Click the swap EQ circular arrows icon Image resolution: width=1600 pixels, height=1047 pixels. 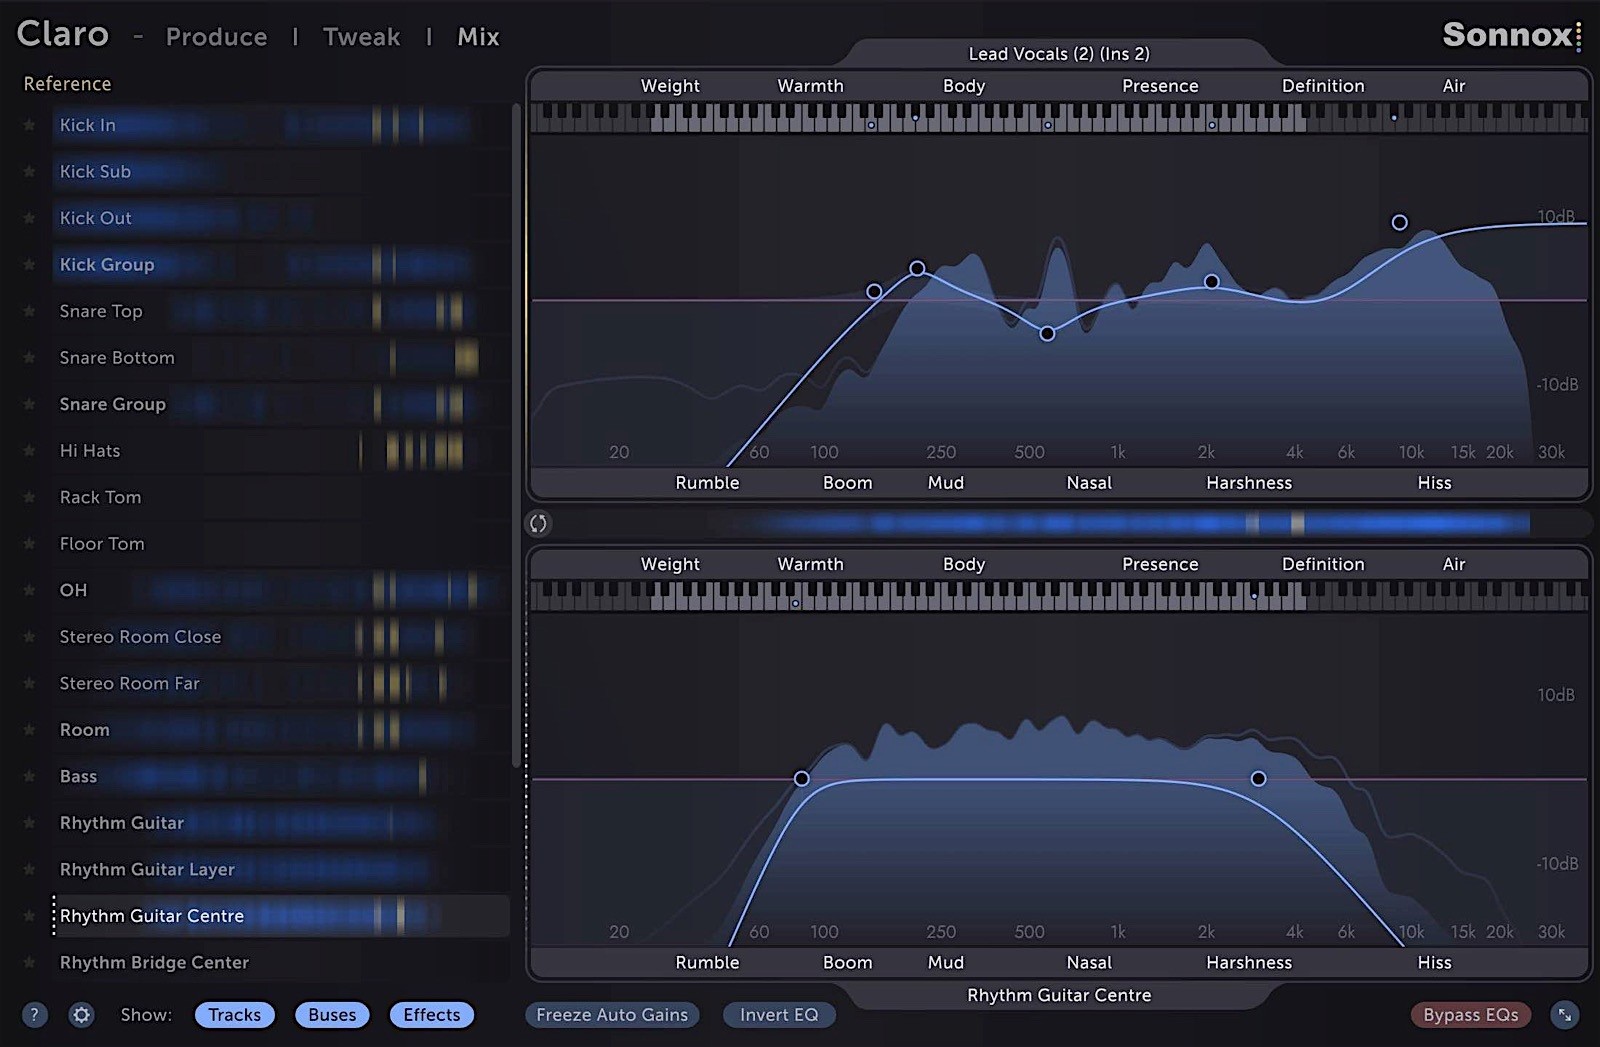(539, 523)
